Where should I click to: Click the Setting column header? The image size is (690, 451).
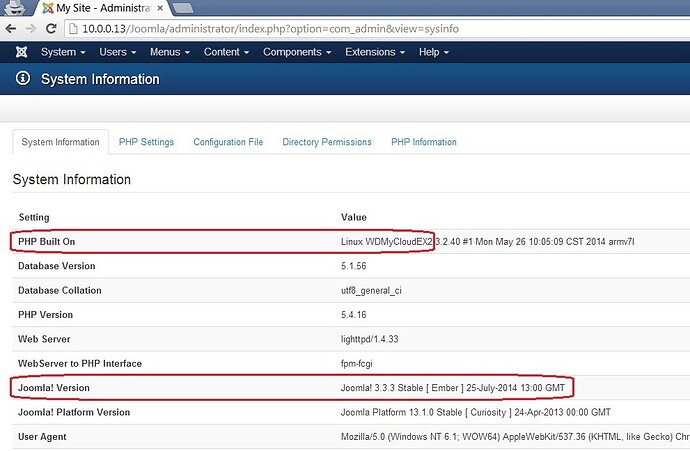pos(34,217)
